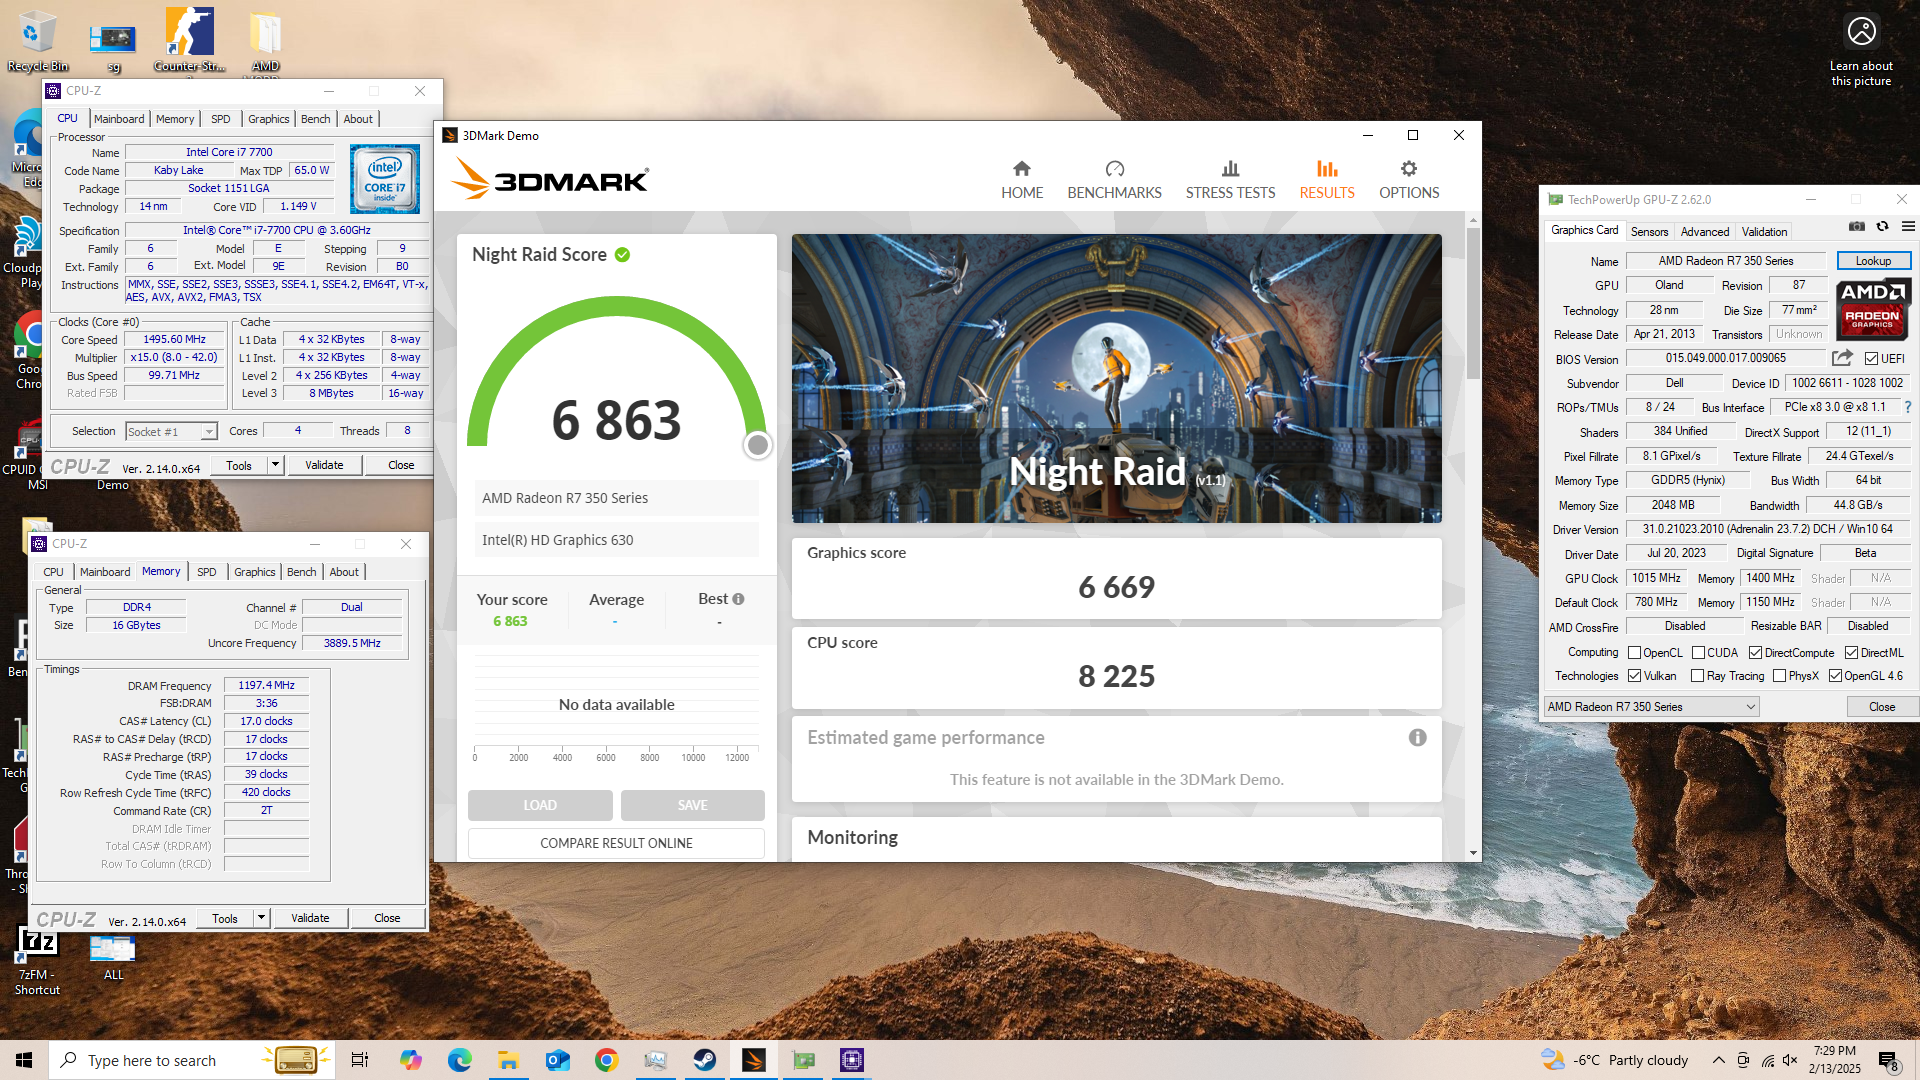The height and width of the screenshot is (1080, 1920).
Task: Open the Advanced tab in GPU-Z
Action: [x=1704, y=231]
